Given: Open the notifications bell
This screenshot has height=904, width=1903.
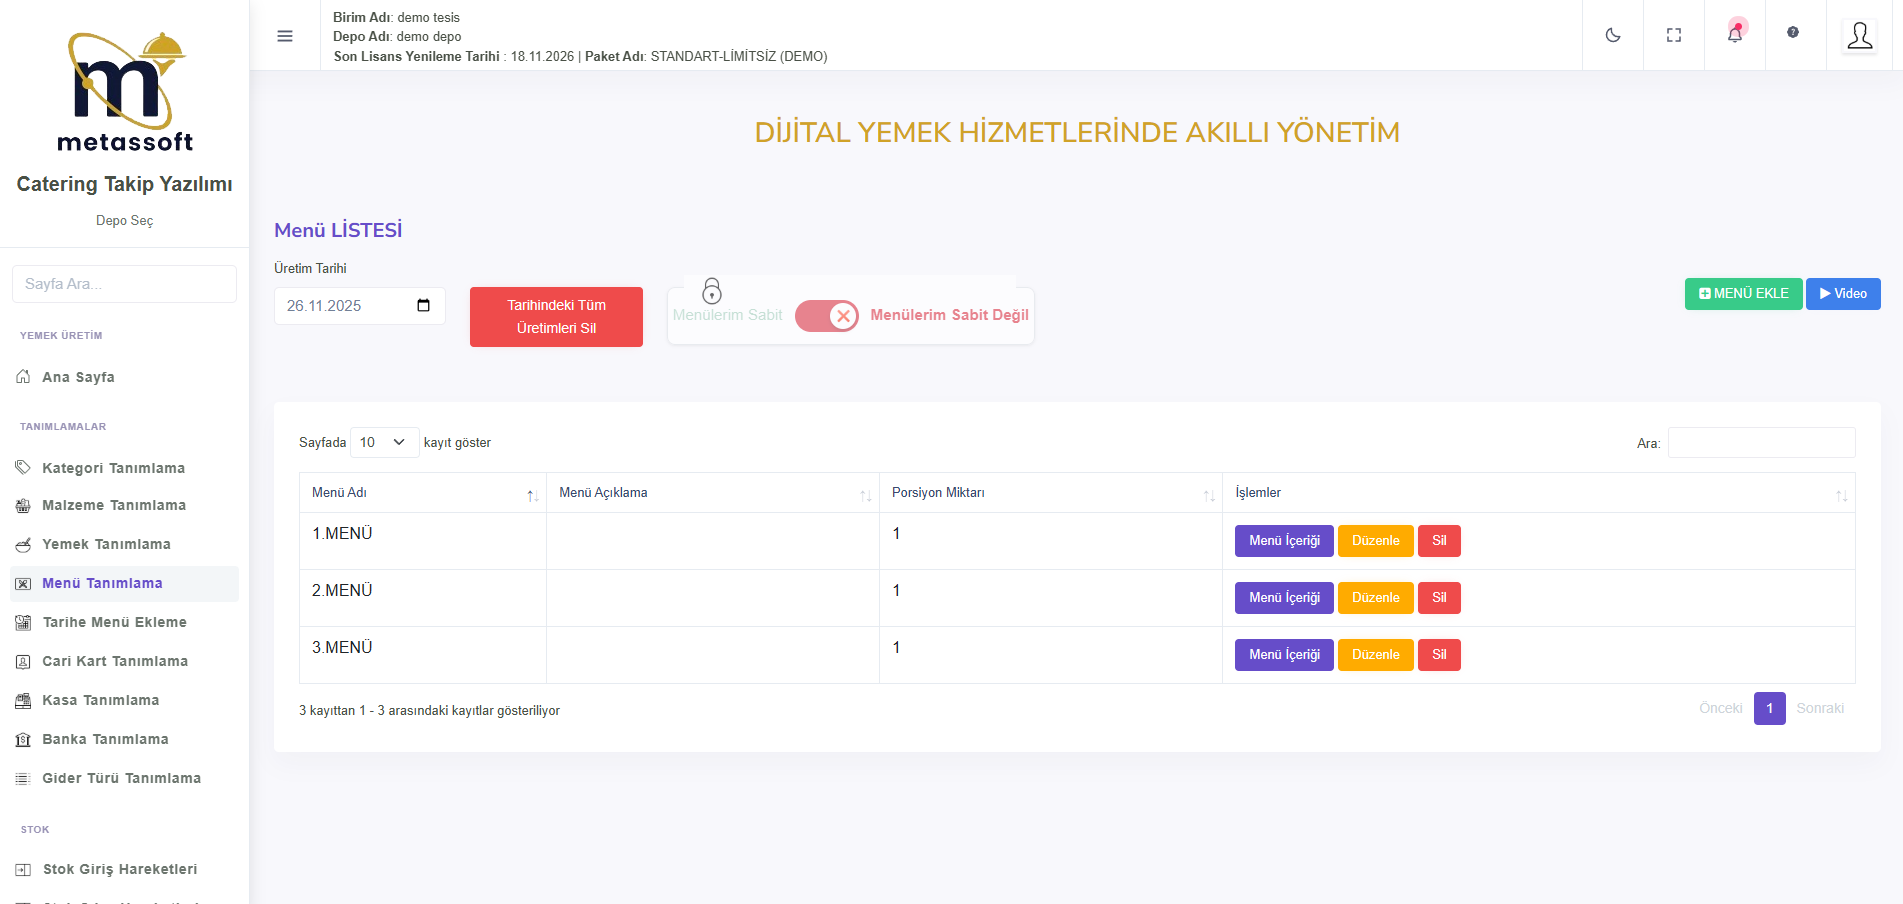Looking at the screenshot, I should (1735, 34).
